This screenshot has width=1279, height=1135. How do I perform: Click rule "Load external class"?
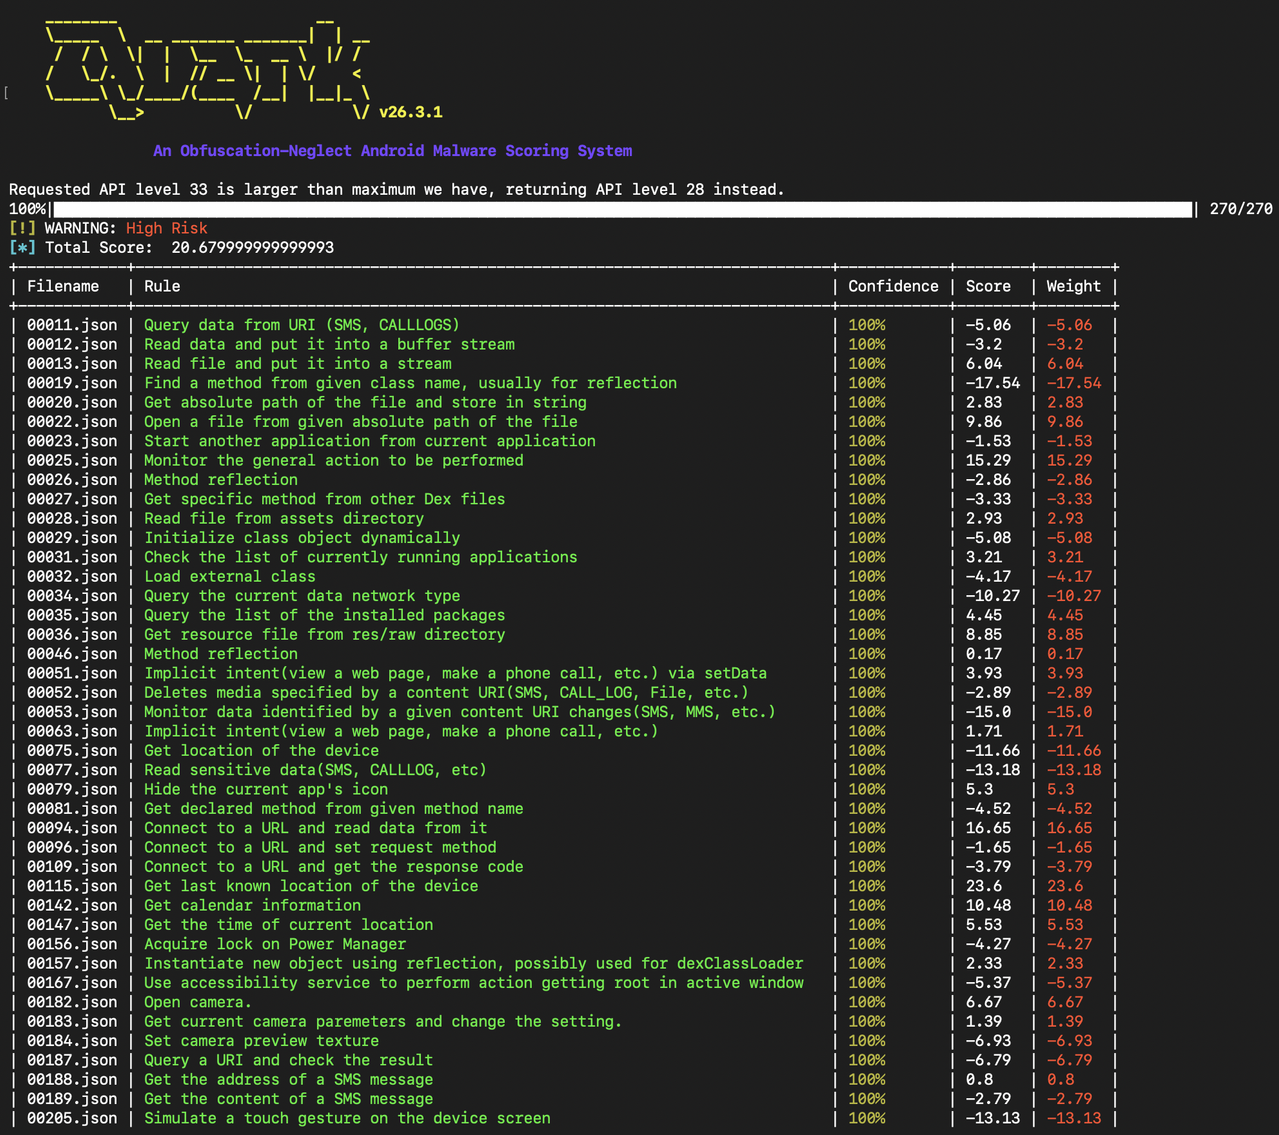click(230, 576)
